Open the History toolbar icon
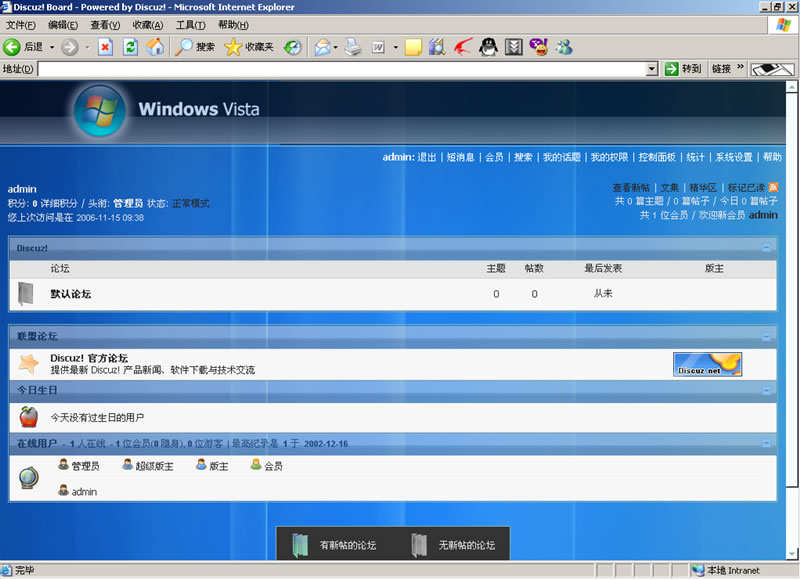Screen dimensions: 800x579 tap(292, 47)
